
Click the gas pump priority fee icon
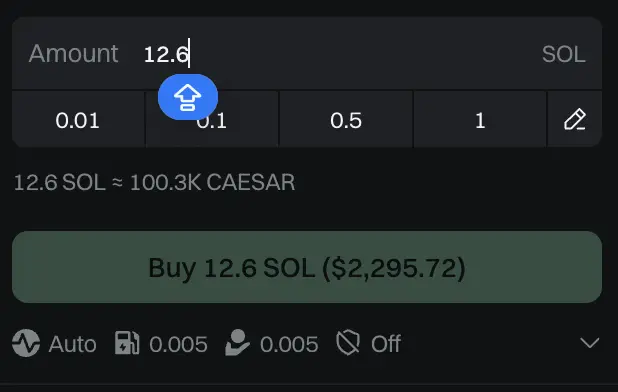[127, 343]
